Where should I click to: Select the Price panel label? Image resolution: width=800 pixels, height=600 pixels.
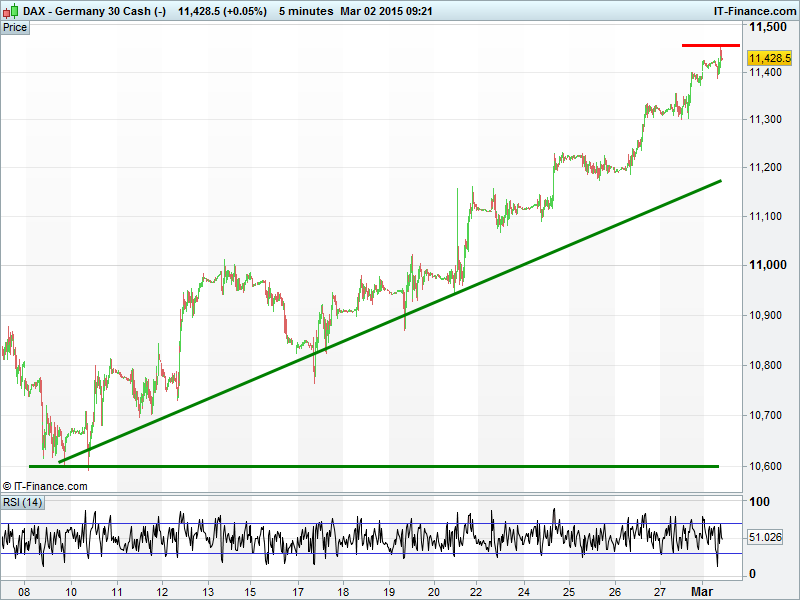point(15,27)
